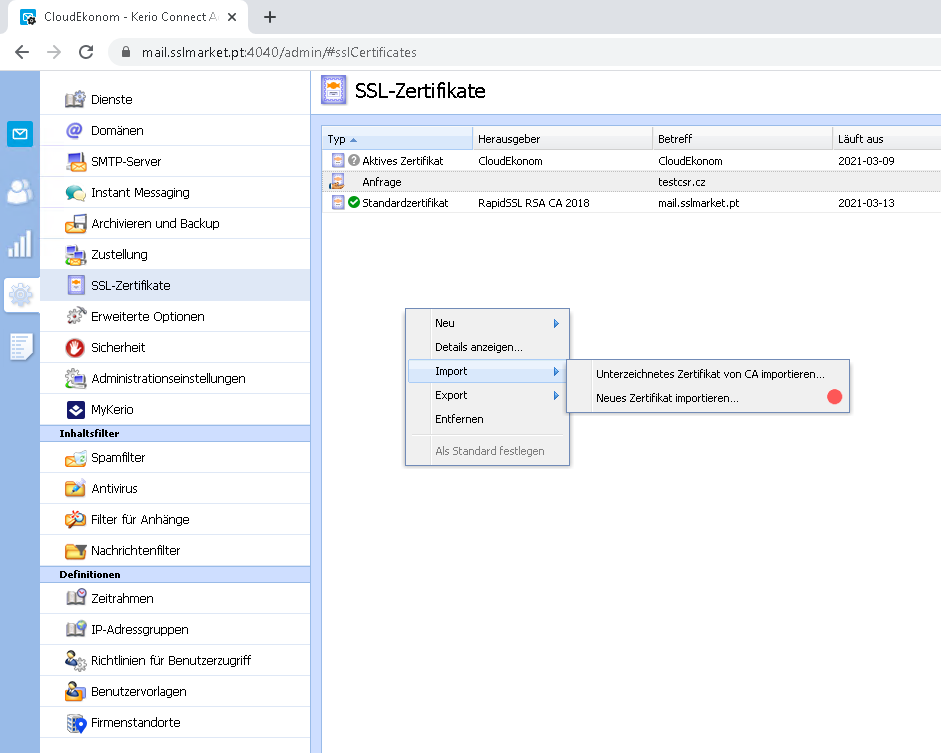Switch to the logs document rail icon
This screenshot has height=753, width=941.
(21, 347)
